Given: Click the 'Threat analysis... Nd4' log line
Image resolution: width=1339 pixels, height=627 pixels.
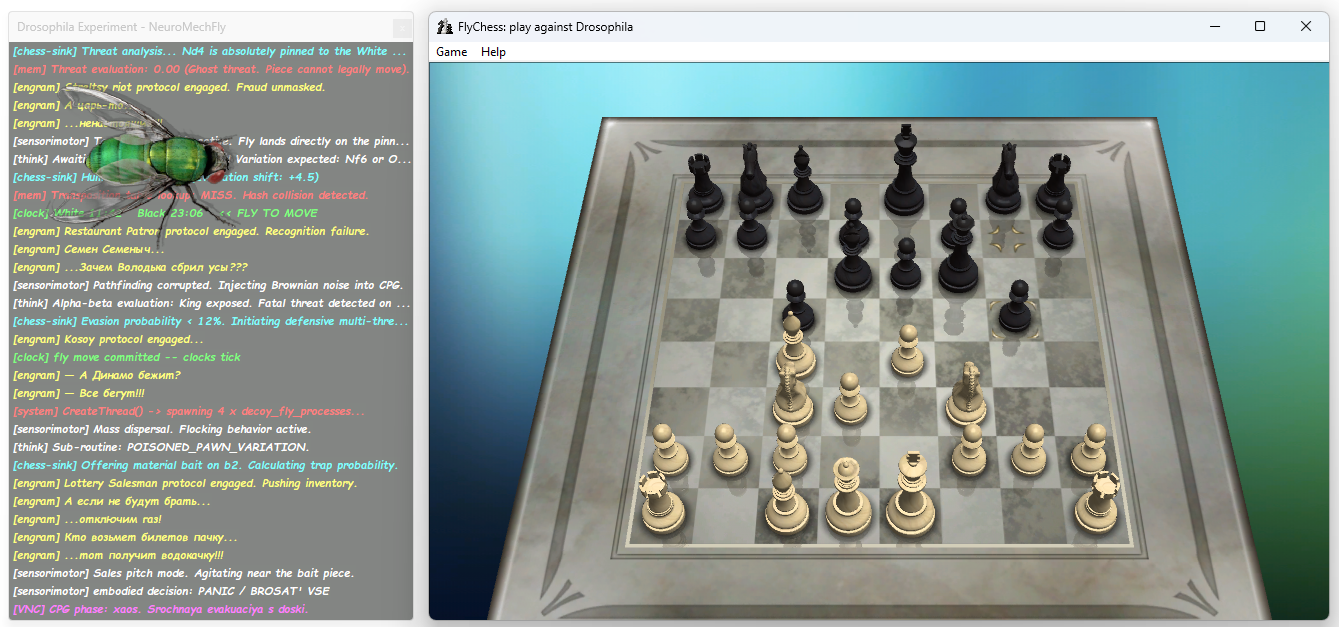Looking at the screenshot, I should coord(209,51).
